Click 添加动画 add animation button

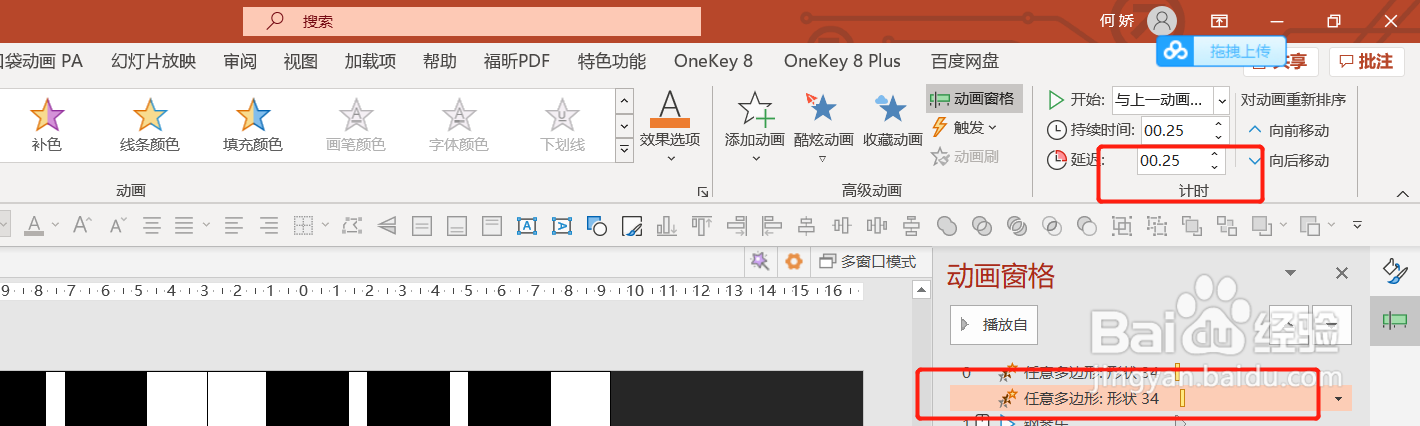(754, 126)
